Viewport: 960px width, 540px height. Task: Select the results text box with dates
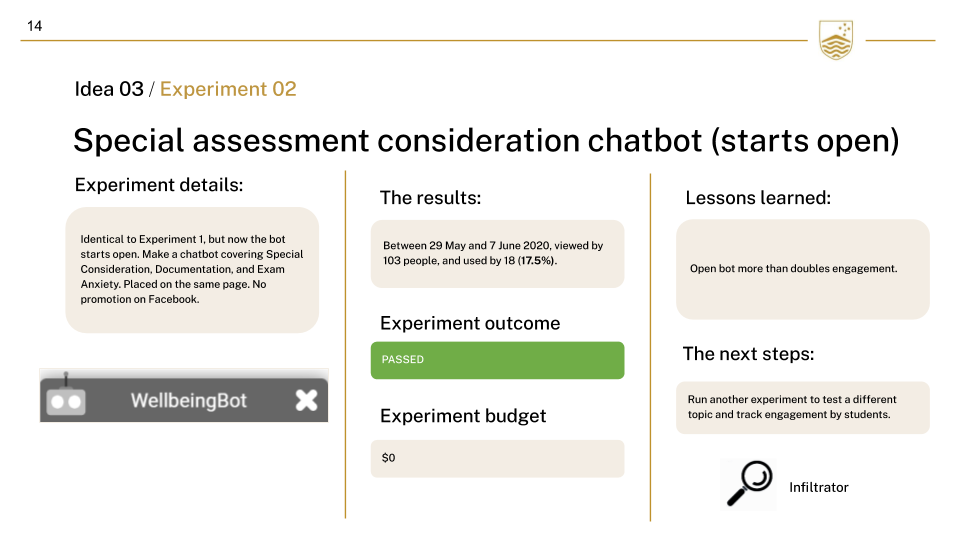tap(497, 254)
